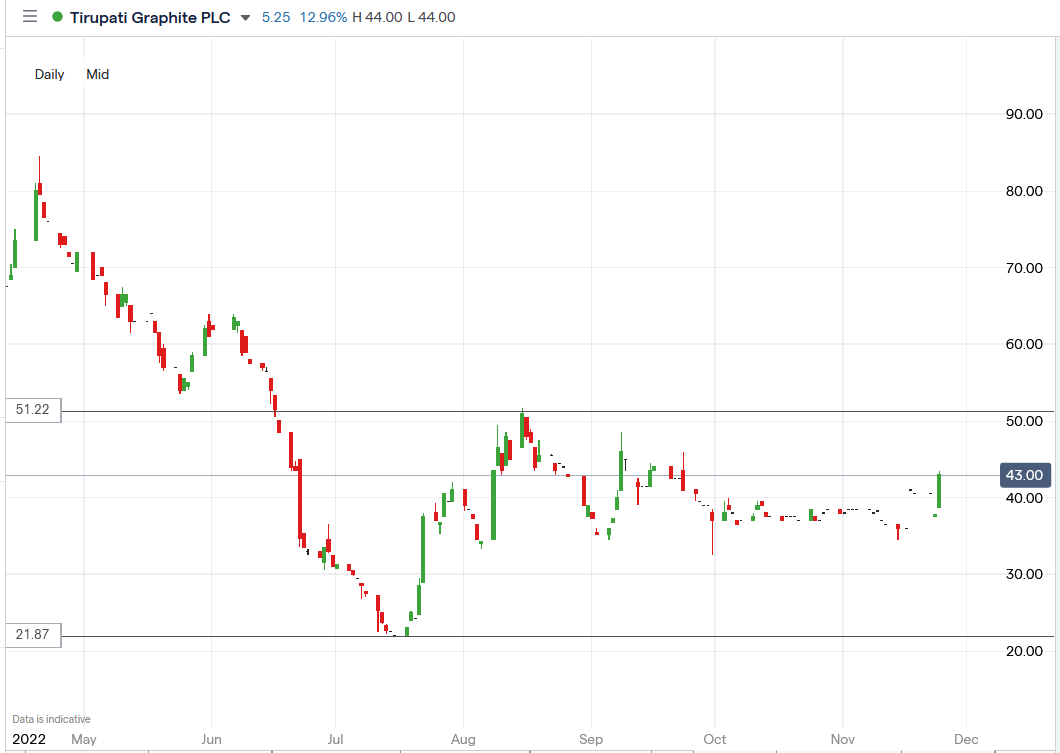Click the 5.25 price change value
1060x753 pixels.
pos(276,17)
